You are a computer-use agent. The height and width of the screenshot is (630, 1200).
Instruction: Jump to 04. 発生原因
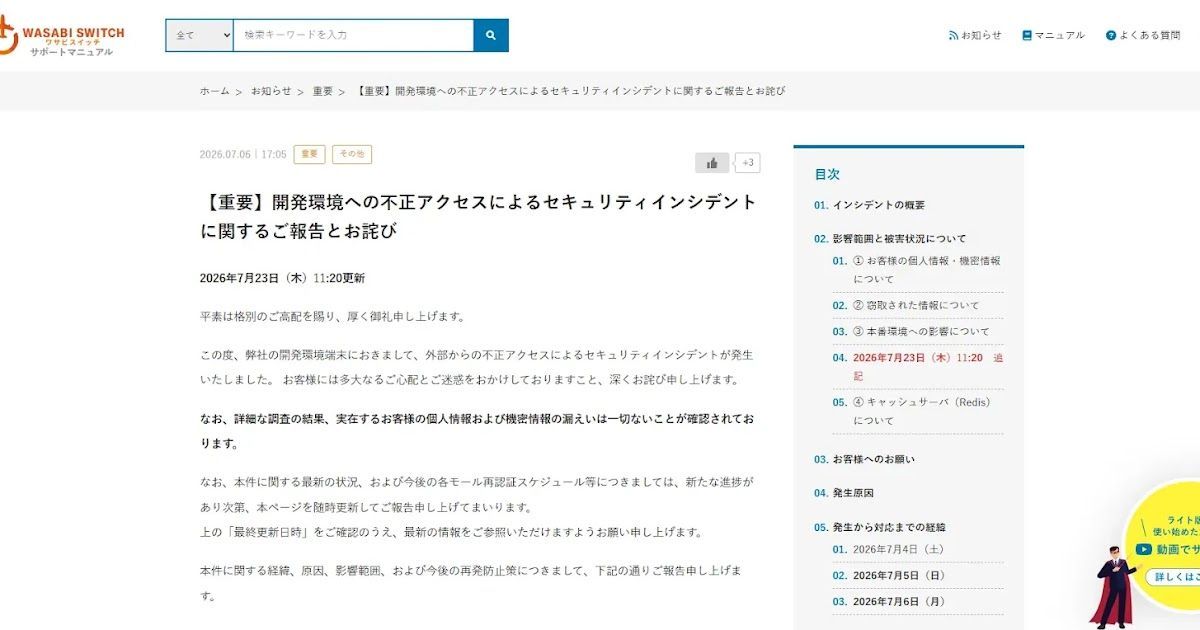click(x=844, y=493)
